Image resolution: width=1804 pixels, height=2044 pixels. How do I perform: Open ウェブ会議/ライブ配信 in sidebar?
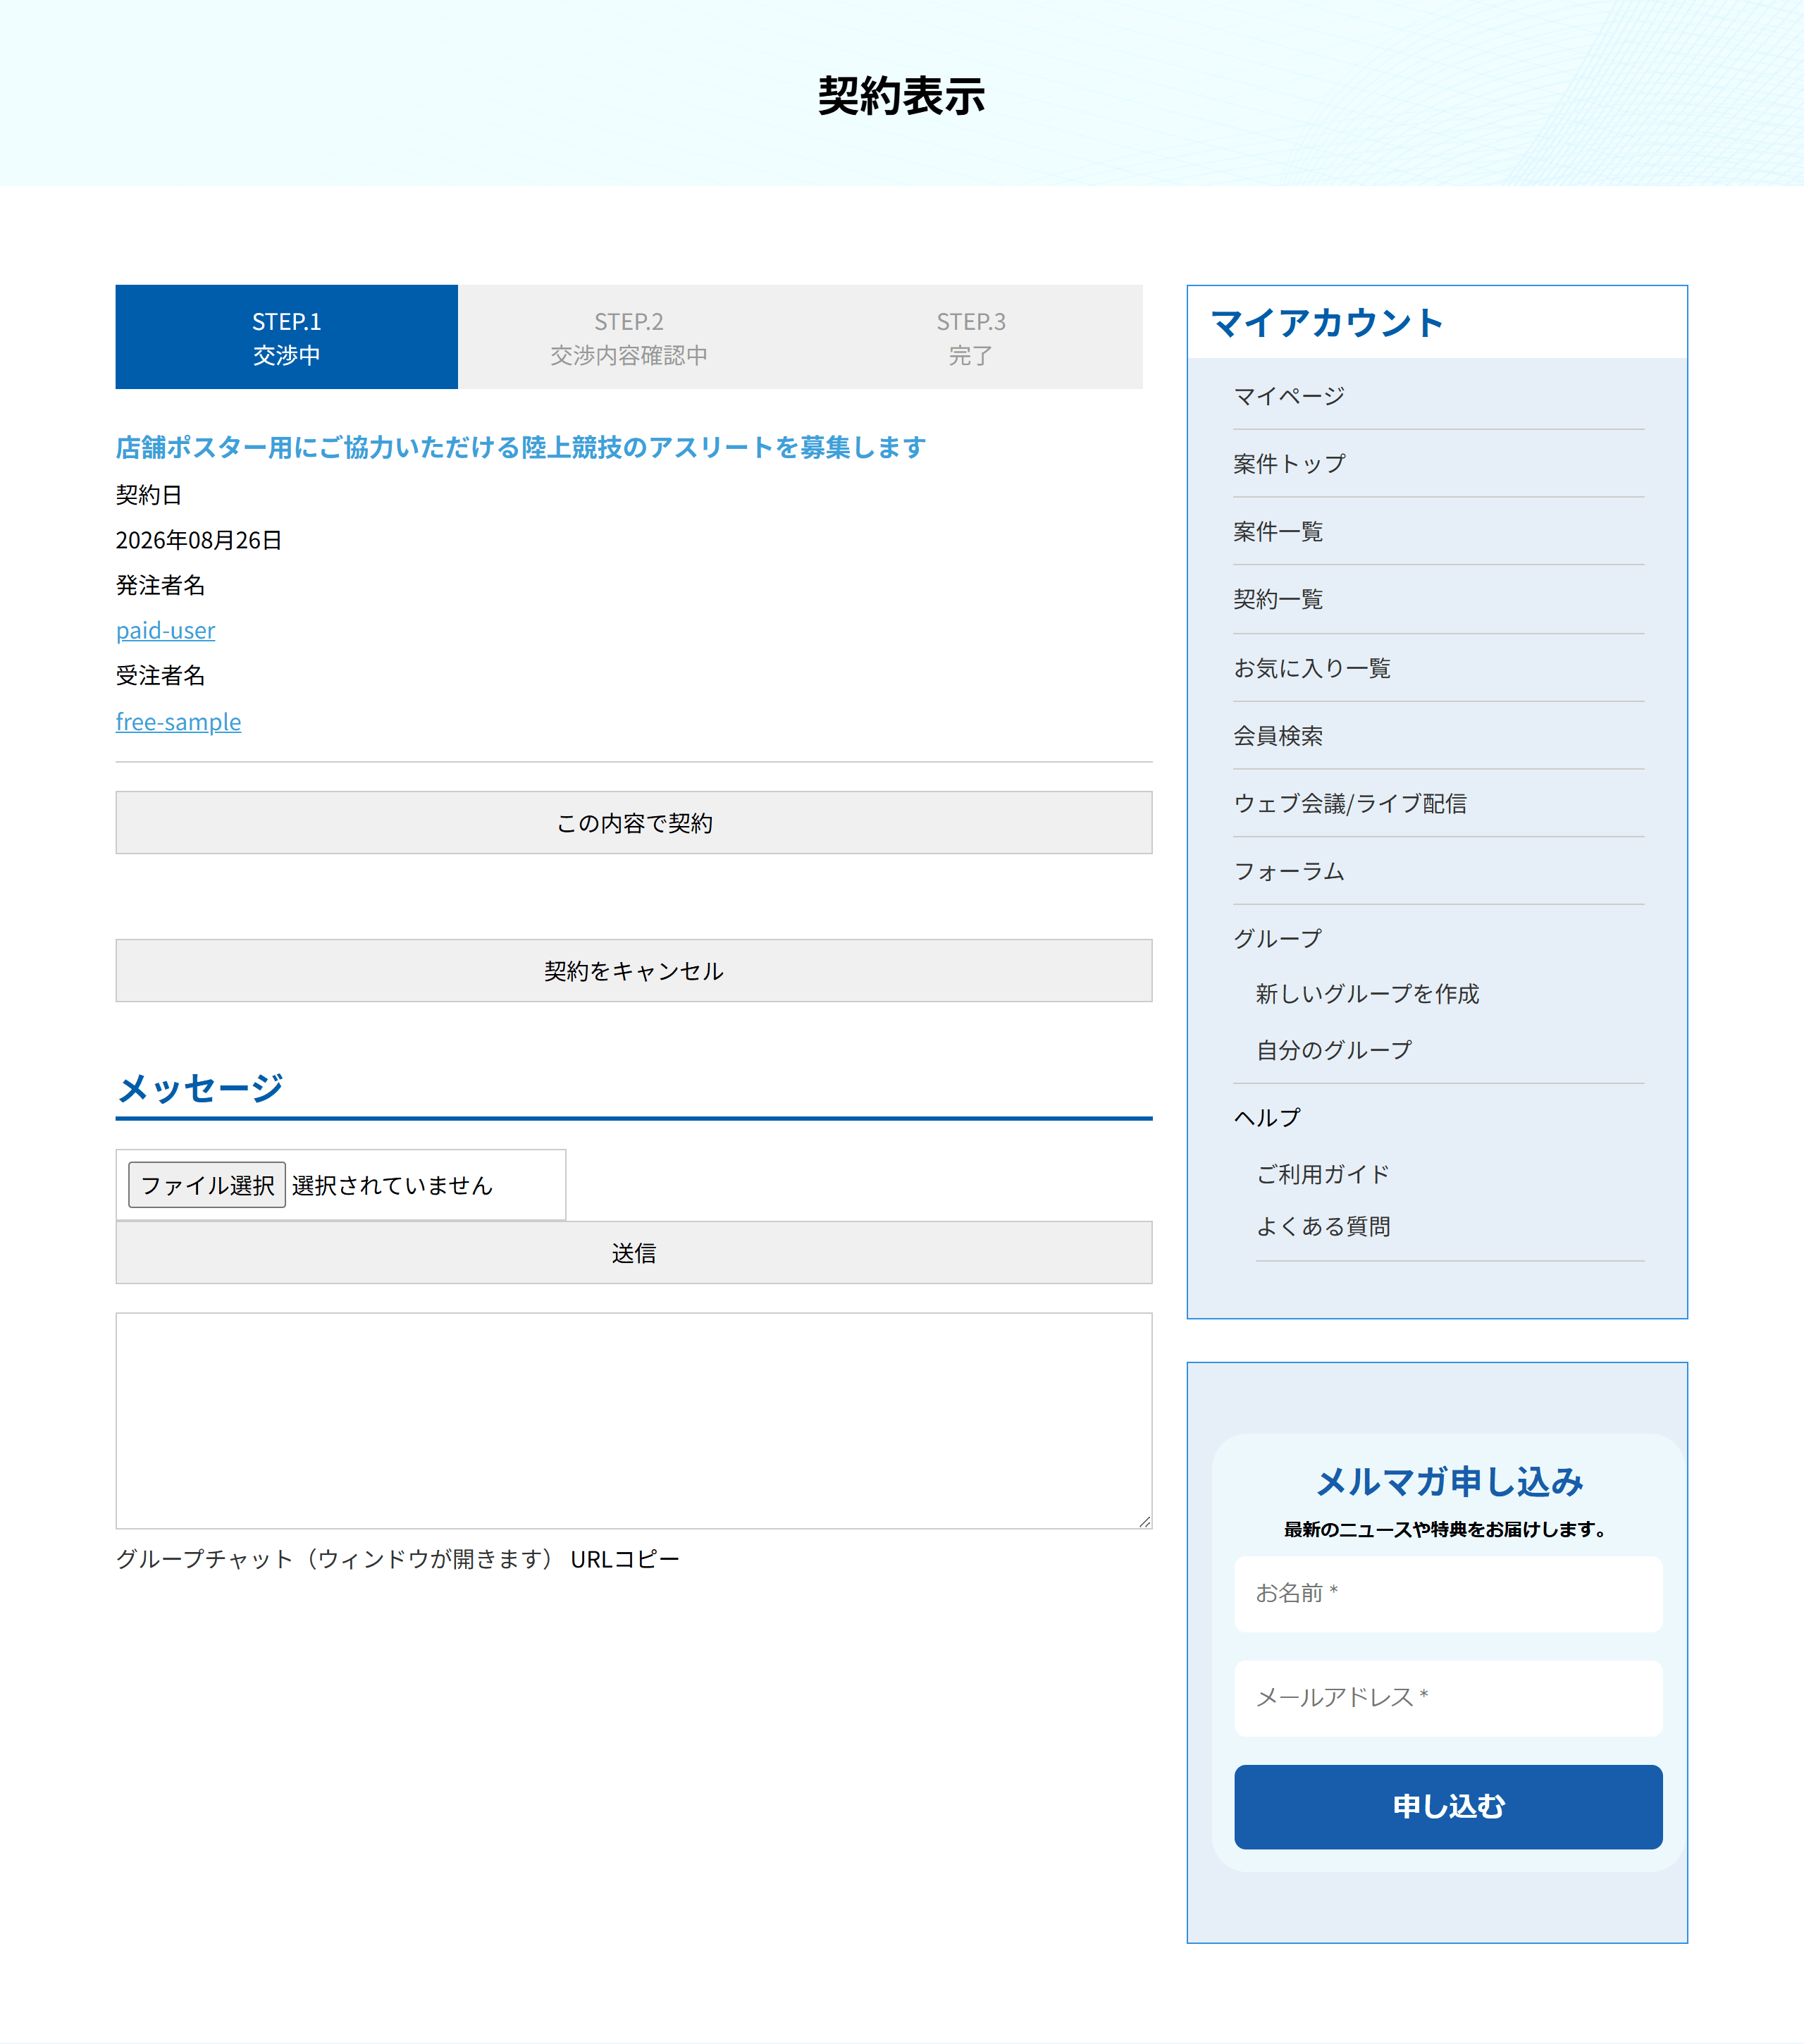[x=1350, y=803]
